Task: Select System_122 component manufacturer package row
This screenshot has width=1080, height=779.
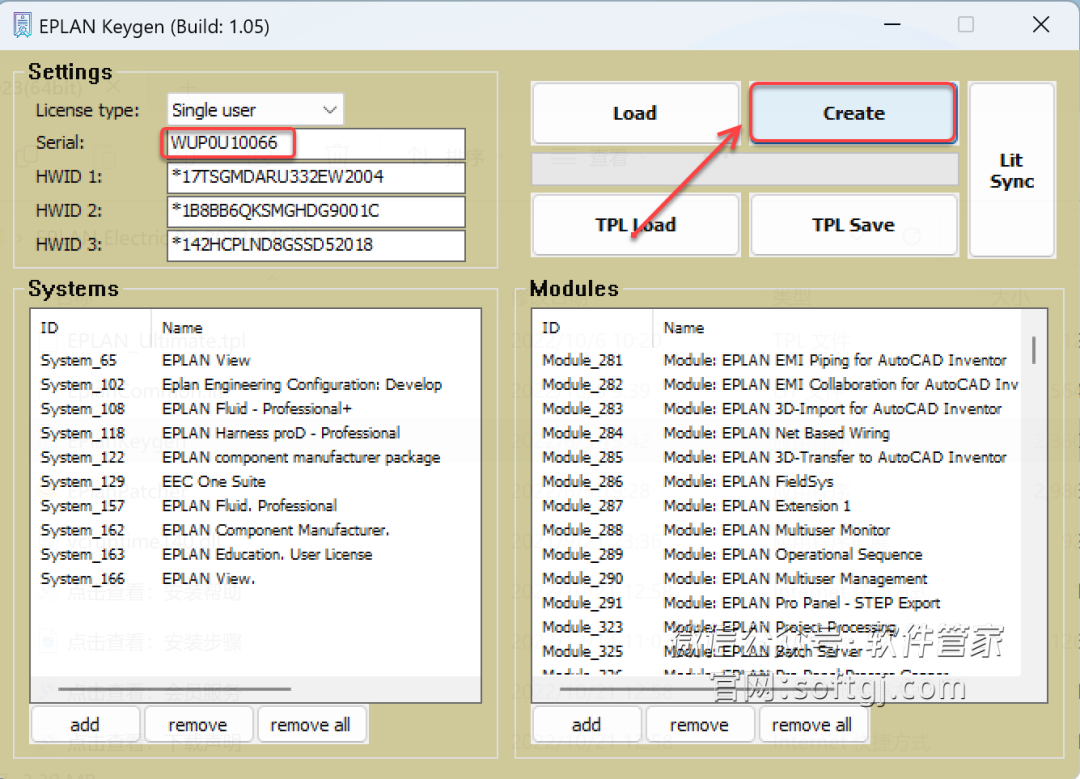Action: click(255, 457)
